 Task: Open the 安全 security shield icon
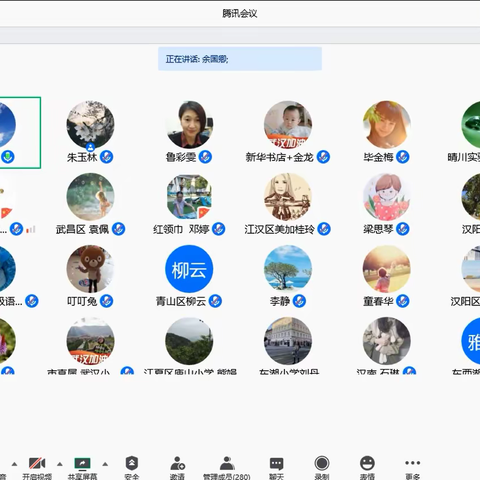(x=132, y=463)
